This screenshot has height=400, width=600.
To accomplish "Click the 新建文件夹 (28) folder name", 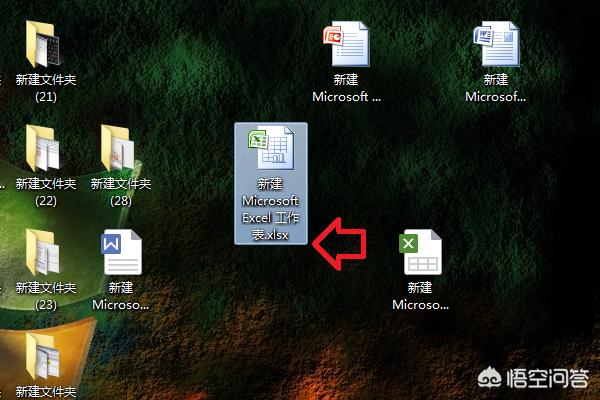I will (x=120, y=192).
